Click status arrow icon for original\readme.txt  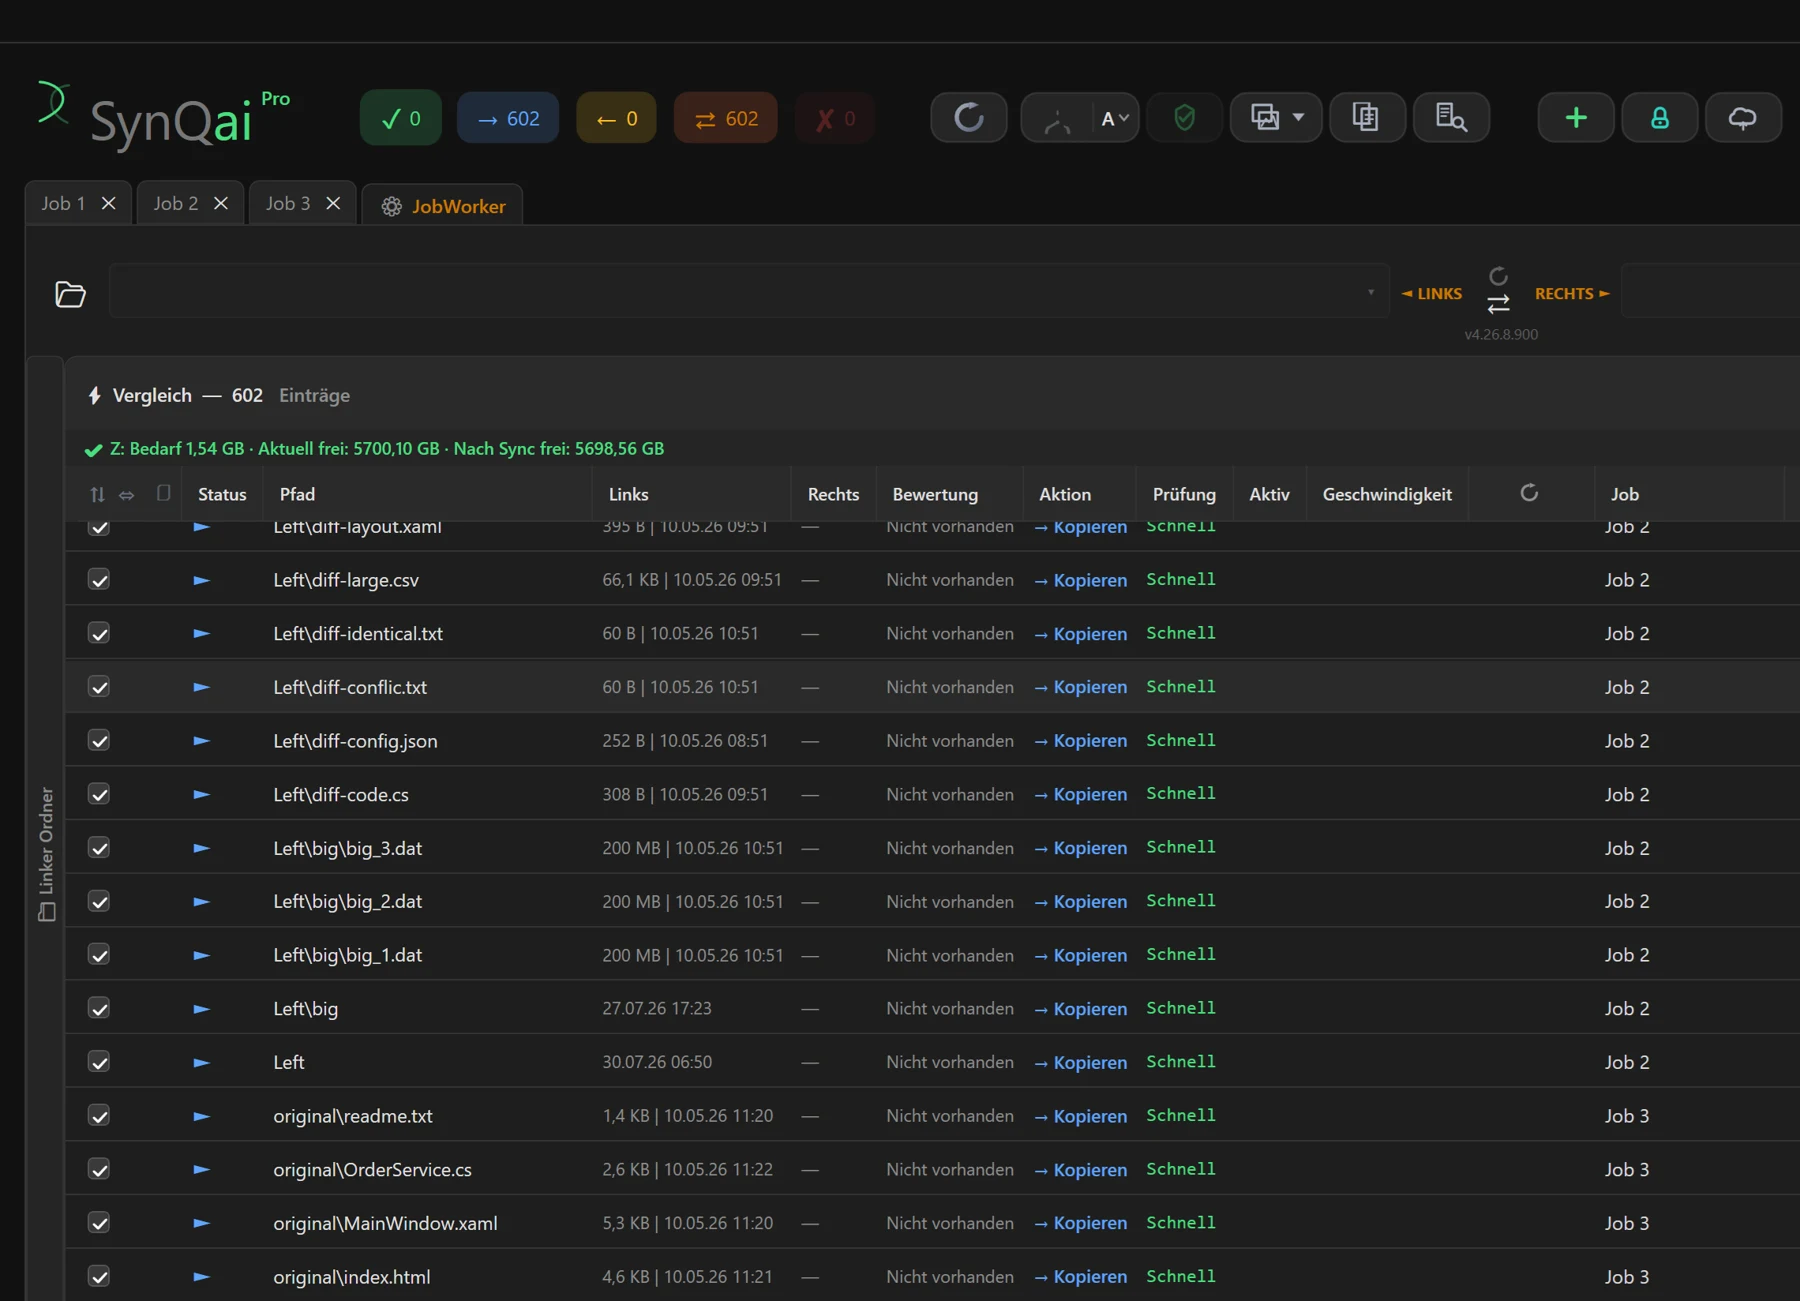click(x=201, y=1116)
